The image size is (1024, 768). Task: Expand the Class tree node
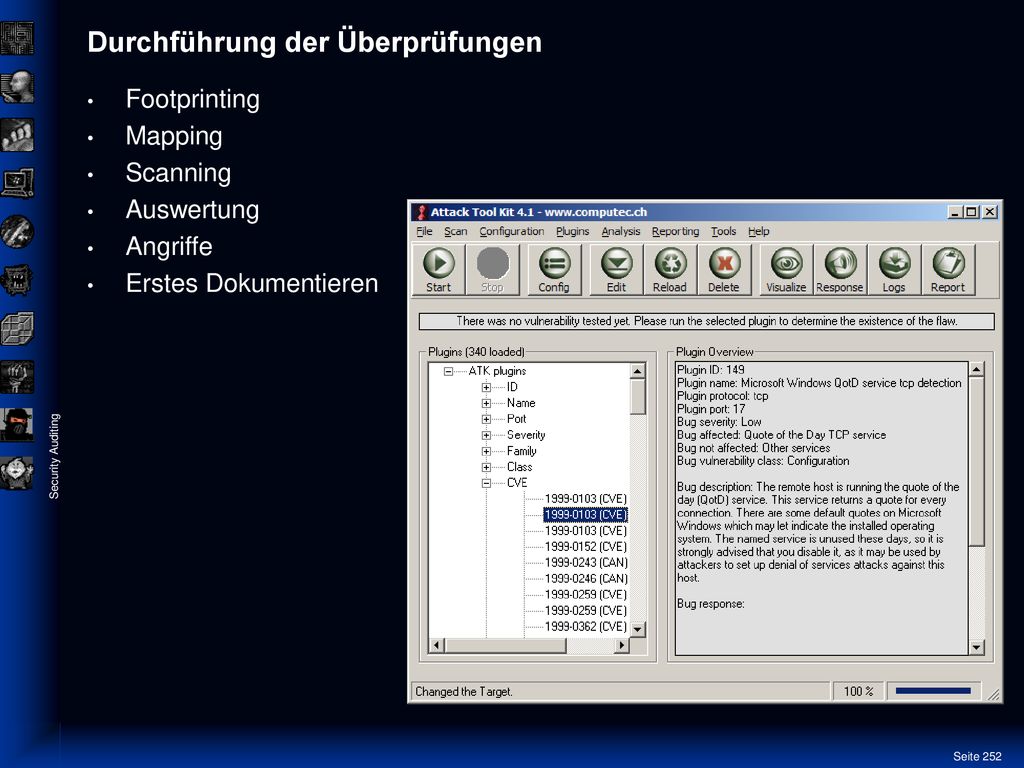click(487, 468)
